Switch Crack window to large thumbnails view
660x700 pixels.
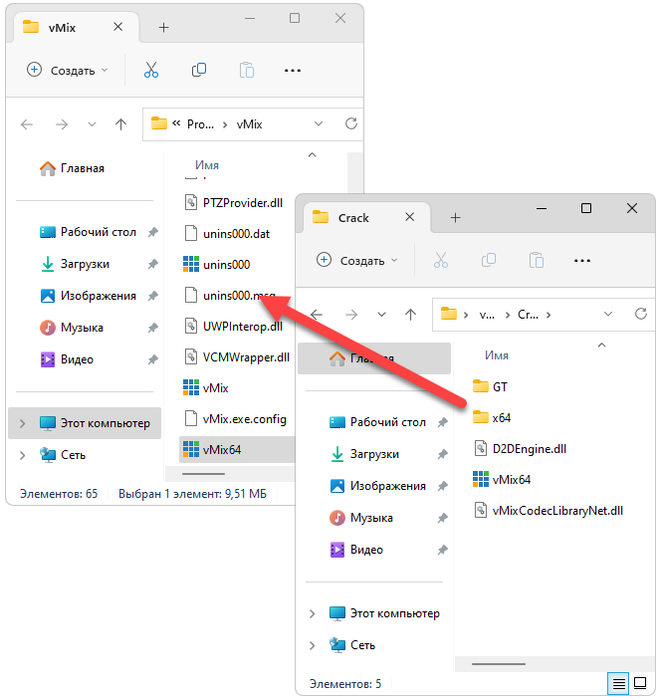coord(640,683)
